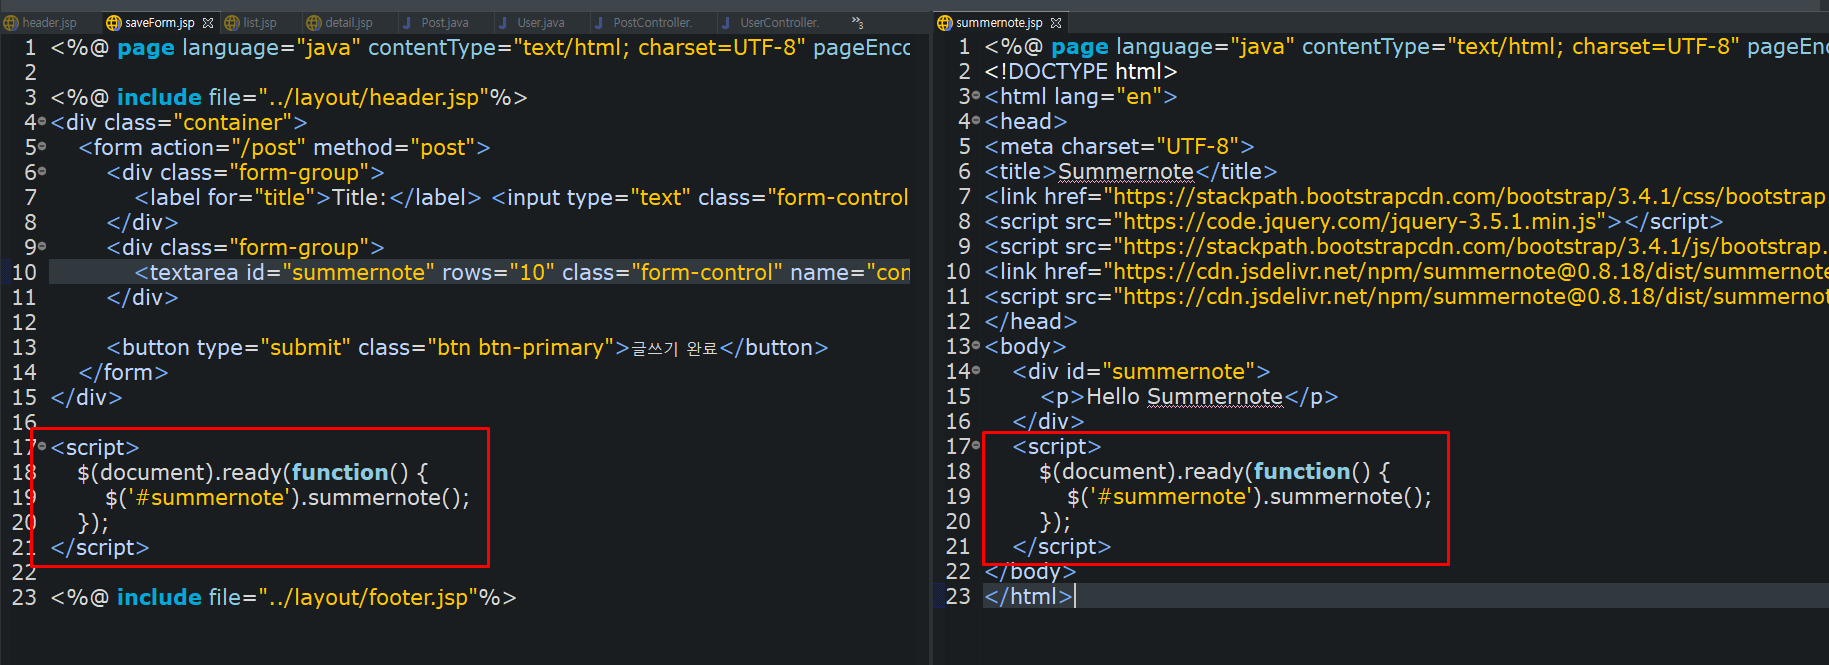Collapse form-group fold at saveForm line 6
Image resolution: width=1829 pixels, height=665 pixels.
click(42, 172)
